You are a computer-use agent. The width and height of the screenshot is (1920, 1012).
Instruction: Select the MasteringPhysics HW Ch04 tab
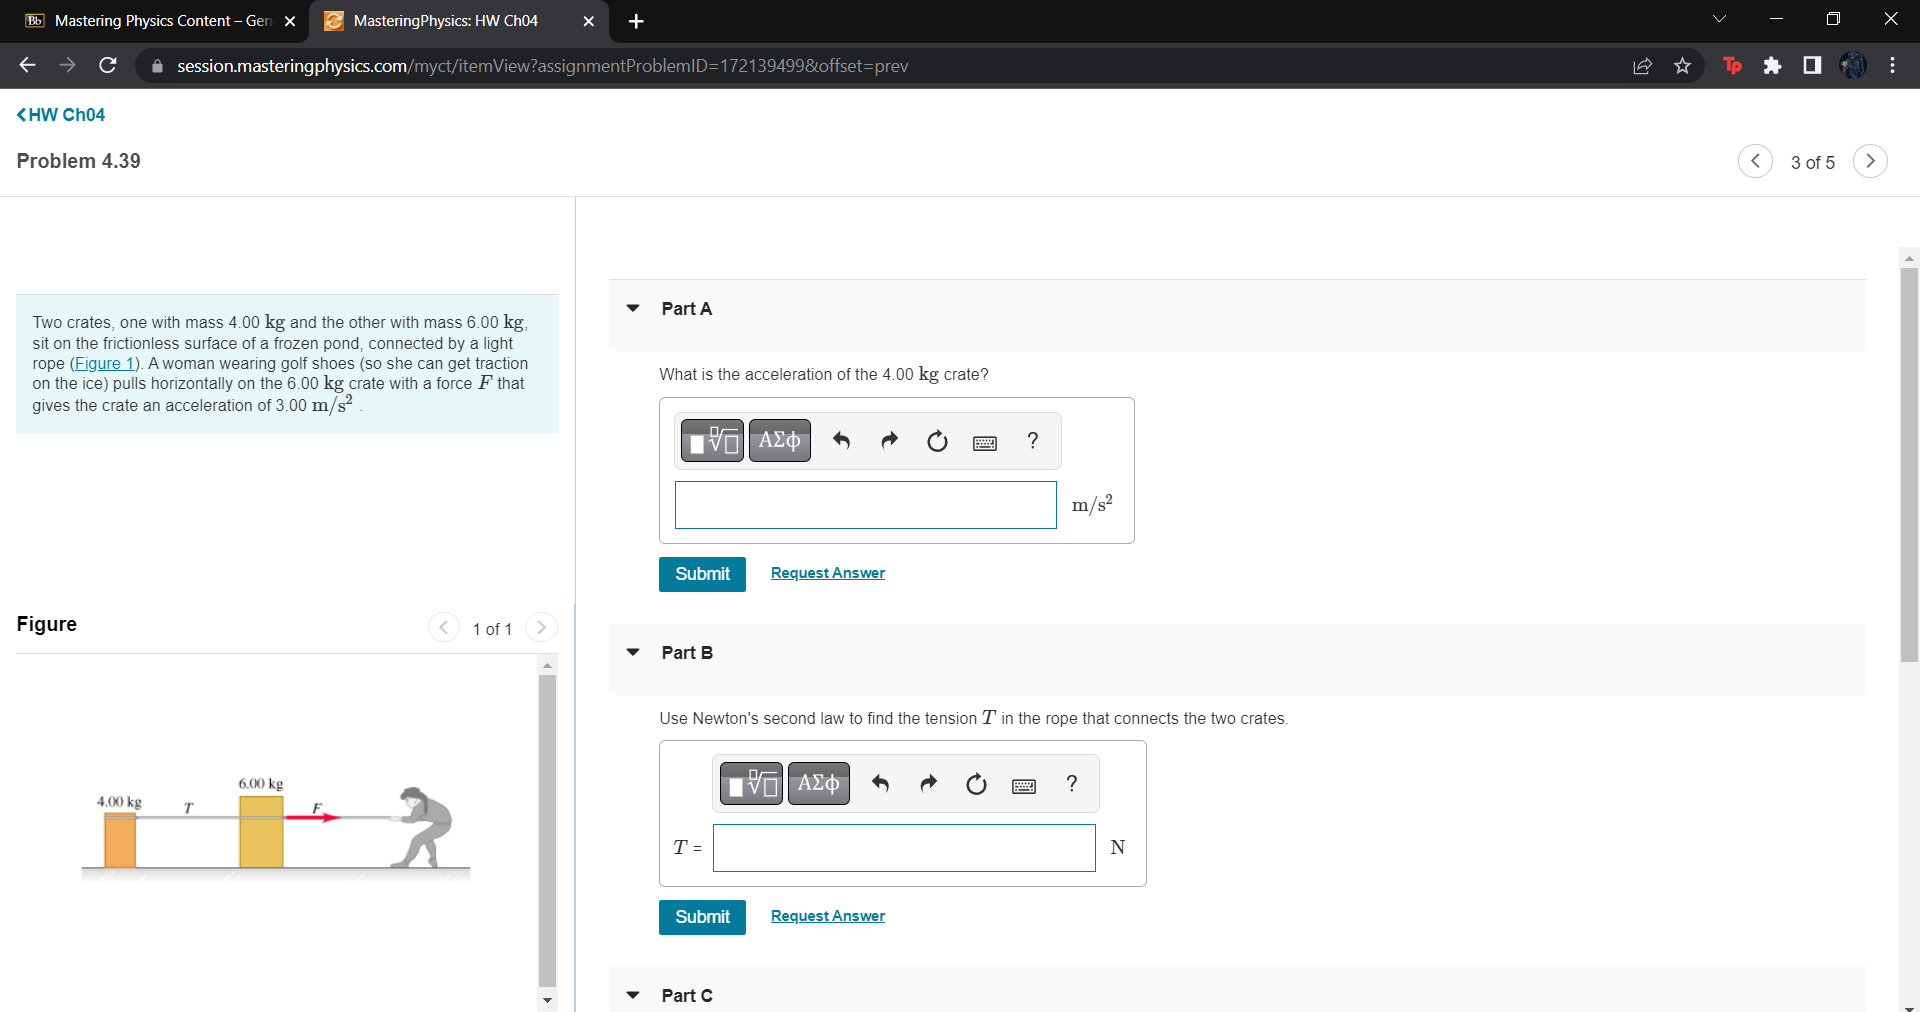coord(445,20)
